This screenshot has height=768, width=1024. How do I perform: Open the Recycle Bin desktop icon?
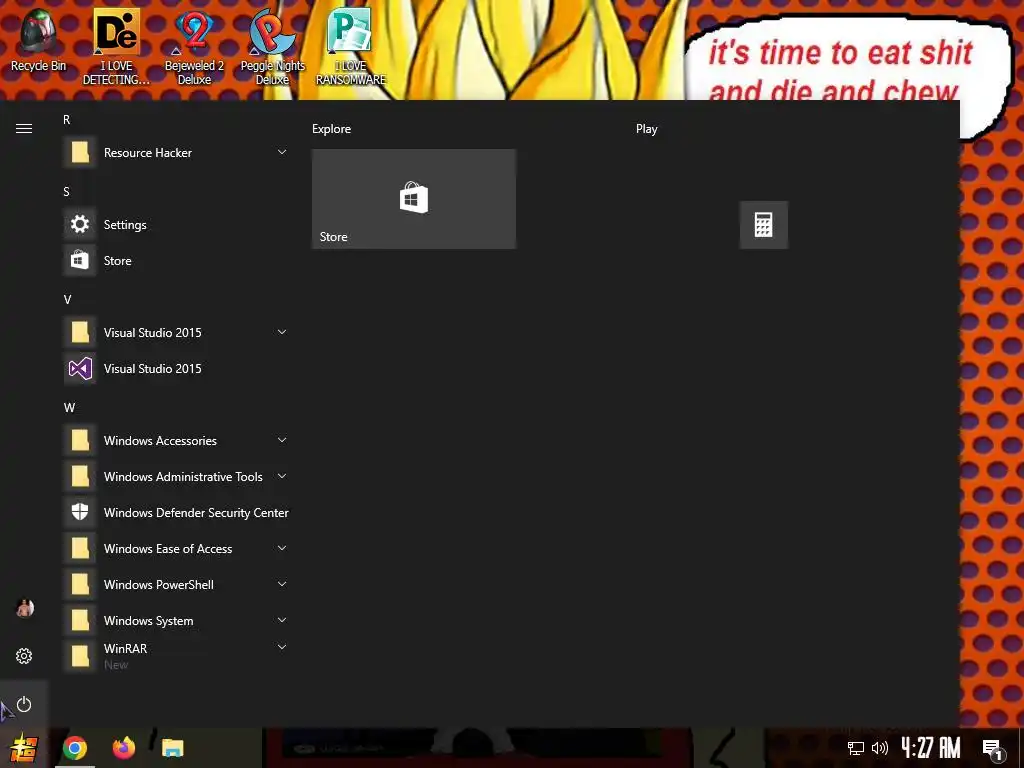click(38, 40)
